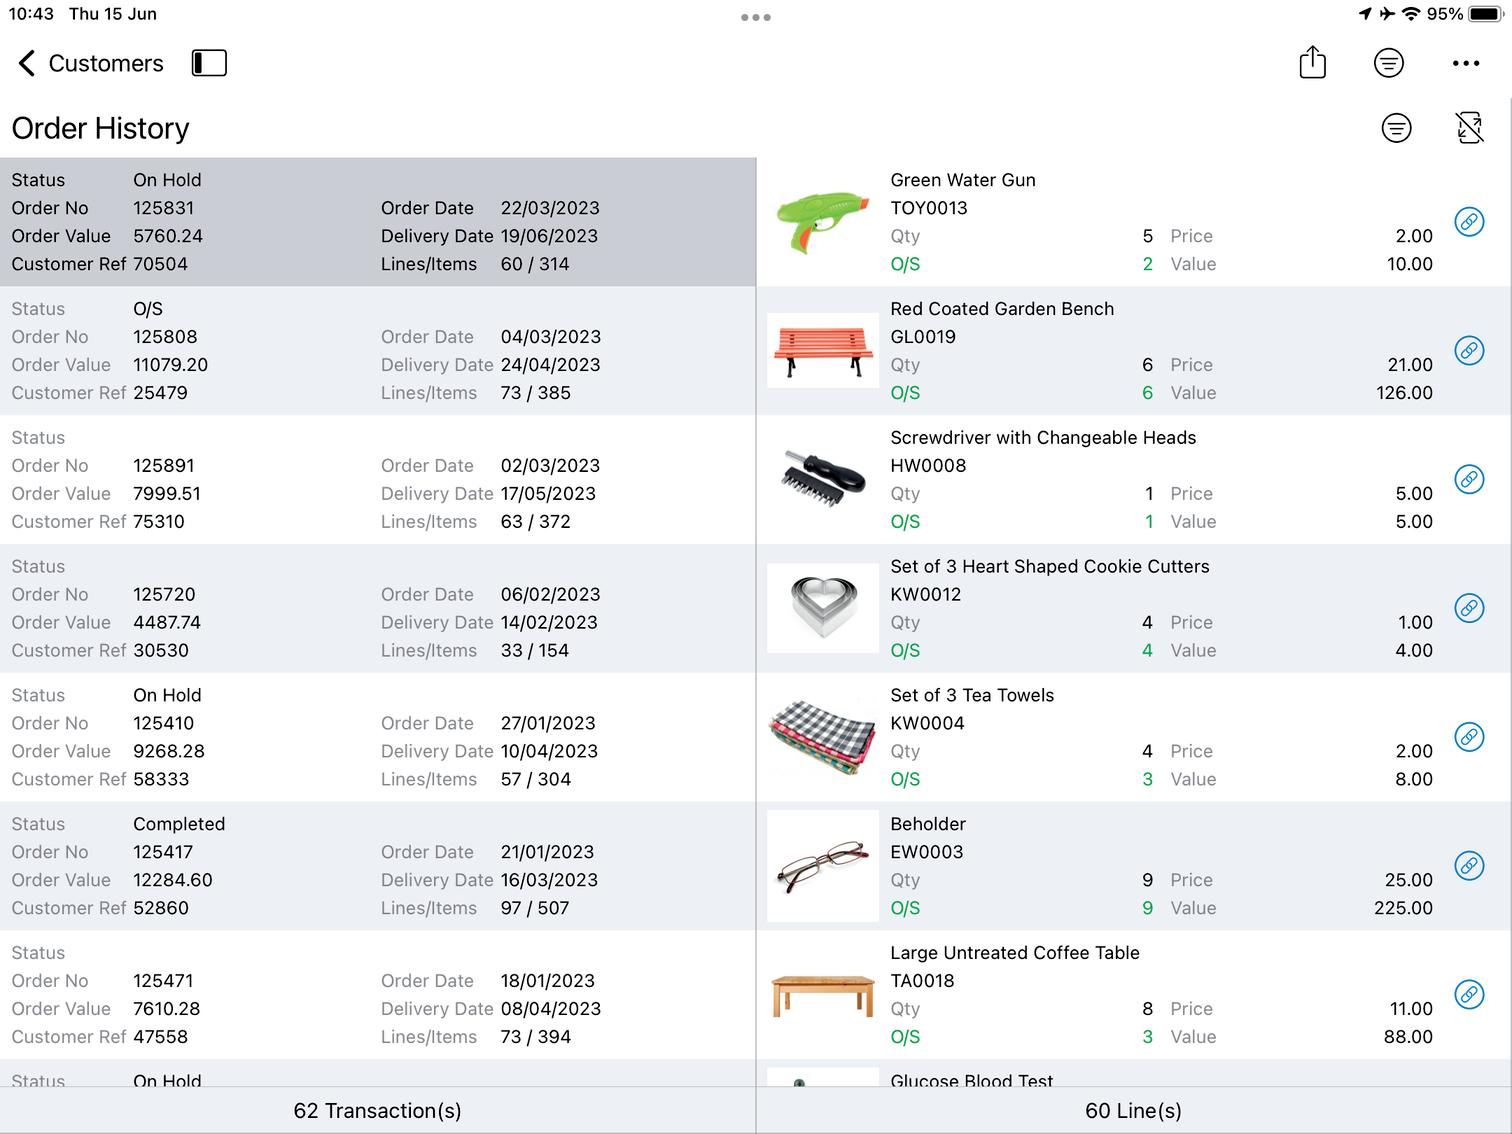Tap link icon for Green Water Gun
The height and width of the screenshot is (1134, 1512).
[1468, 222]
